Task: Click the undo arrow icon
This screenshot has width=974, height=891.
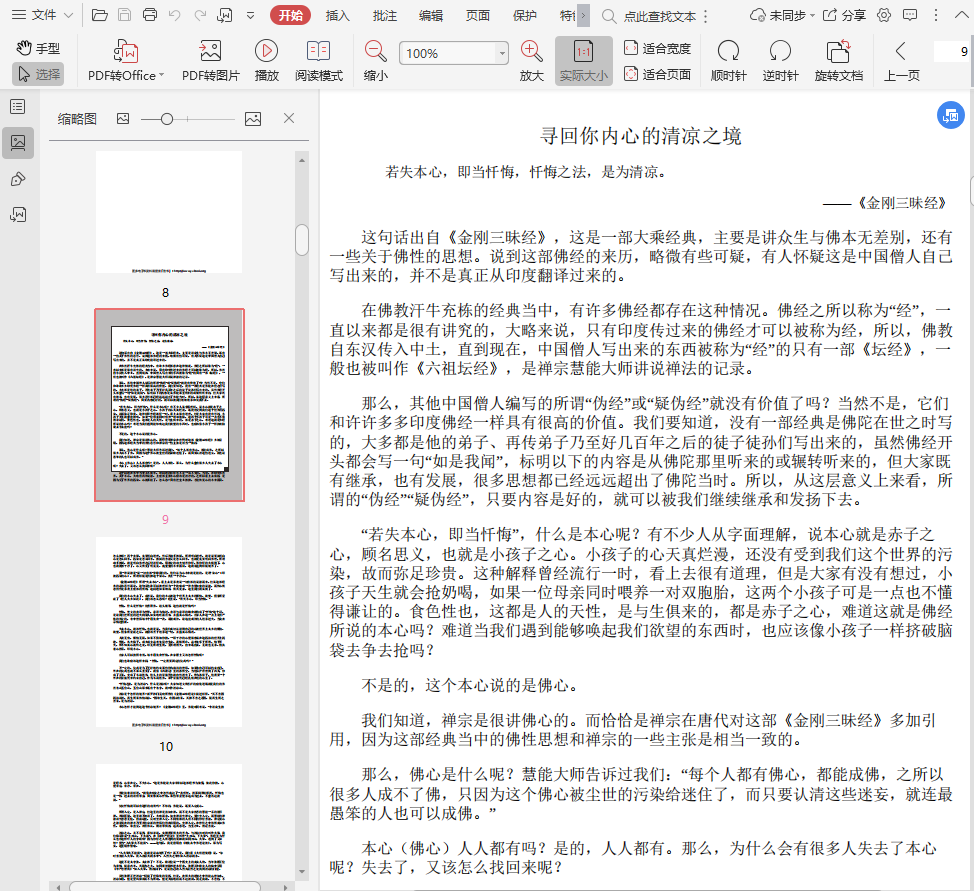Action: point(175,15)
